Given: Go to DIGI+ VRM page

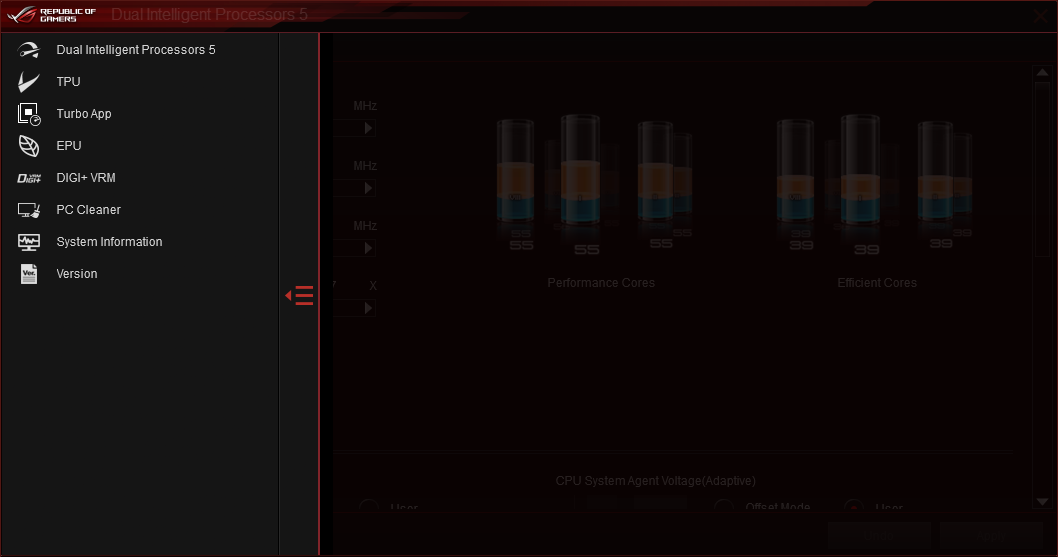Looking at the screenshot, I should pos(86,178).
